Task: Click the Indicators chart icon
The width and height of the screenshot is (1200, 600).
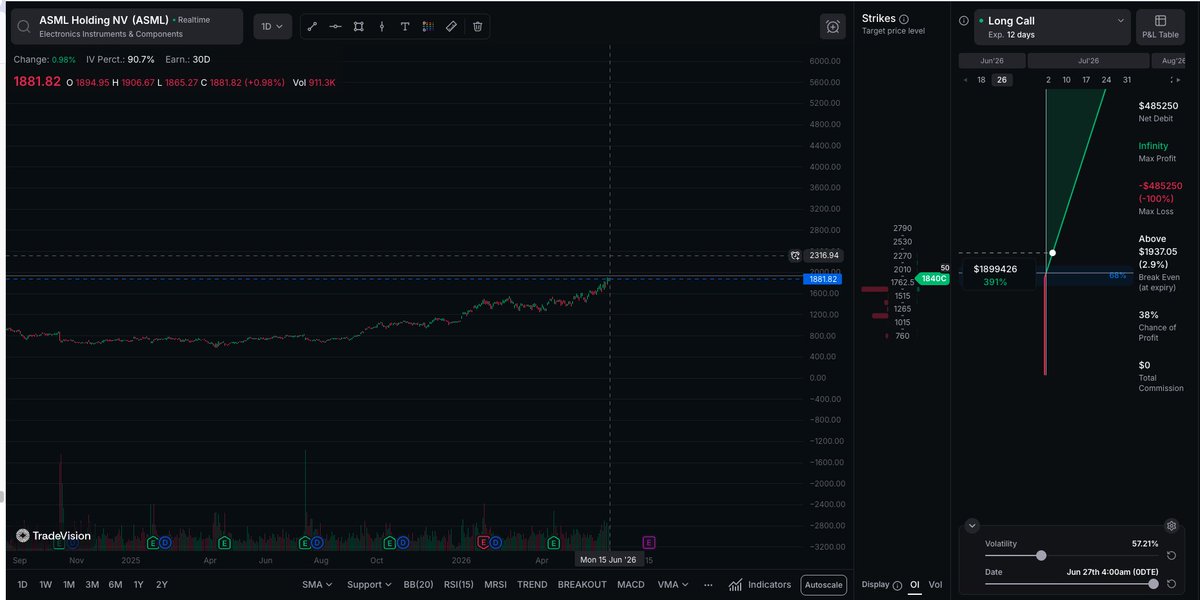Action: 736,585
